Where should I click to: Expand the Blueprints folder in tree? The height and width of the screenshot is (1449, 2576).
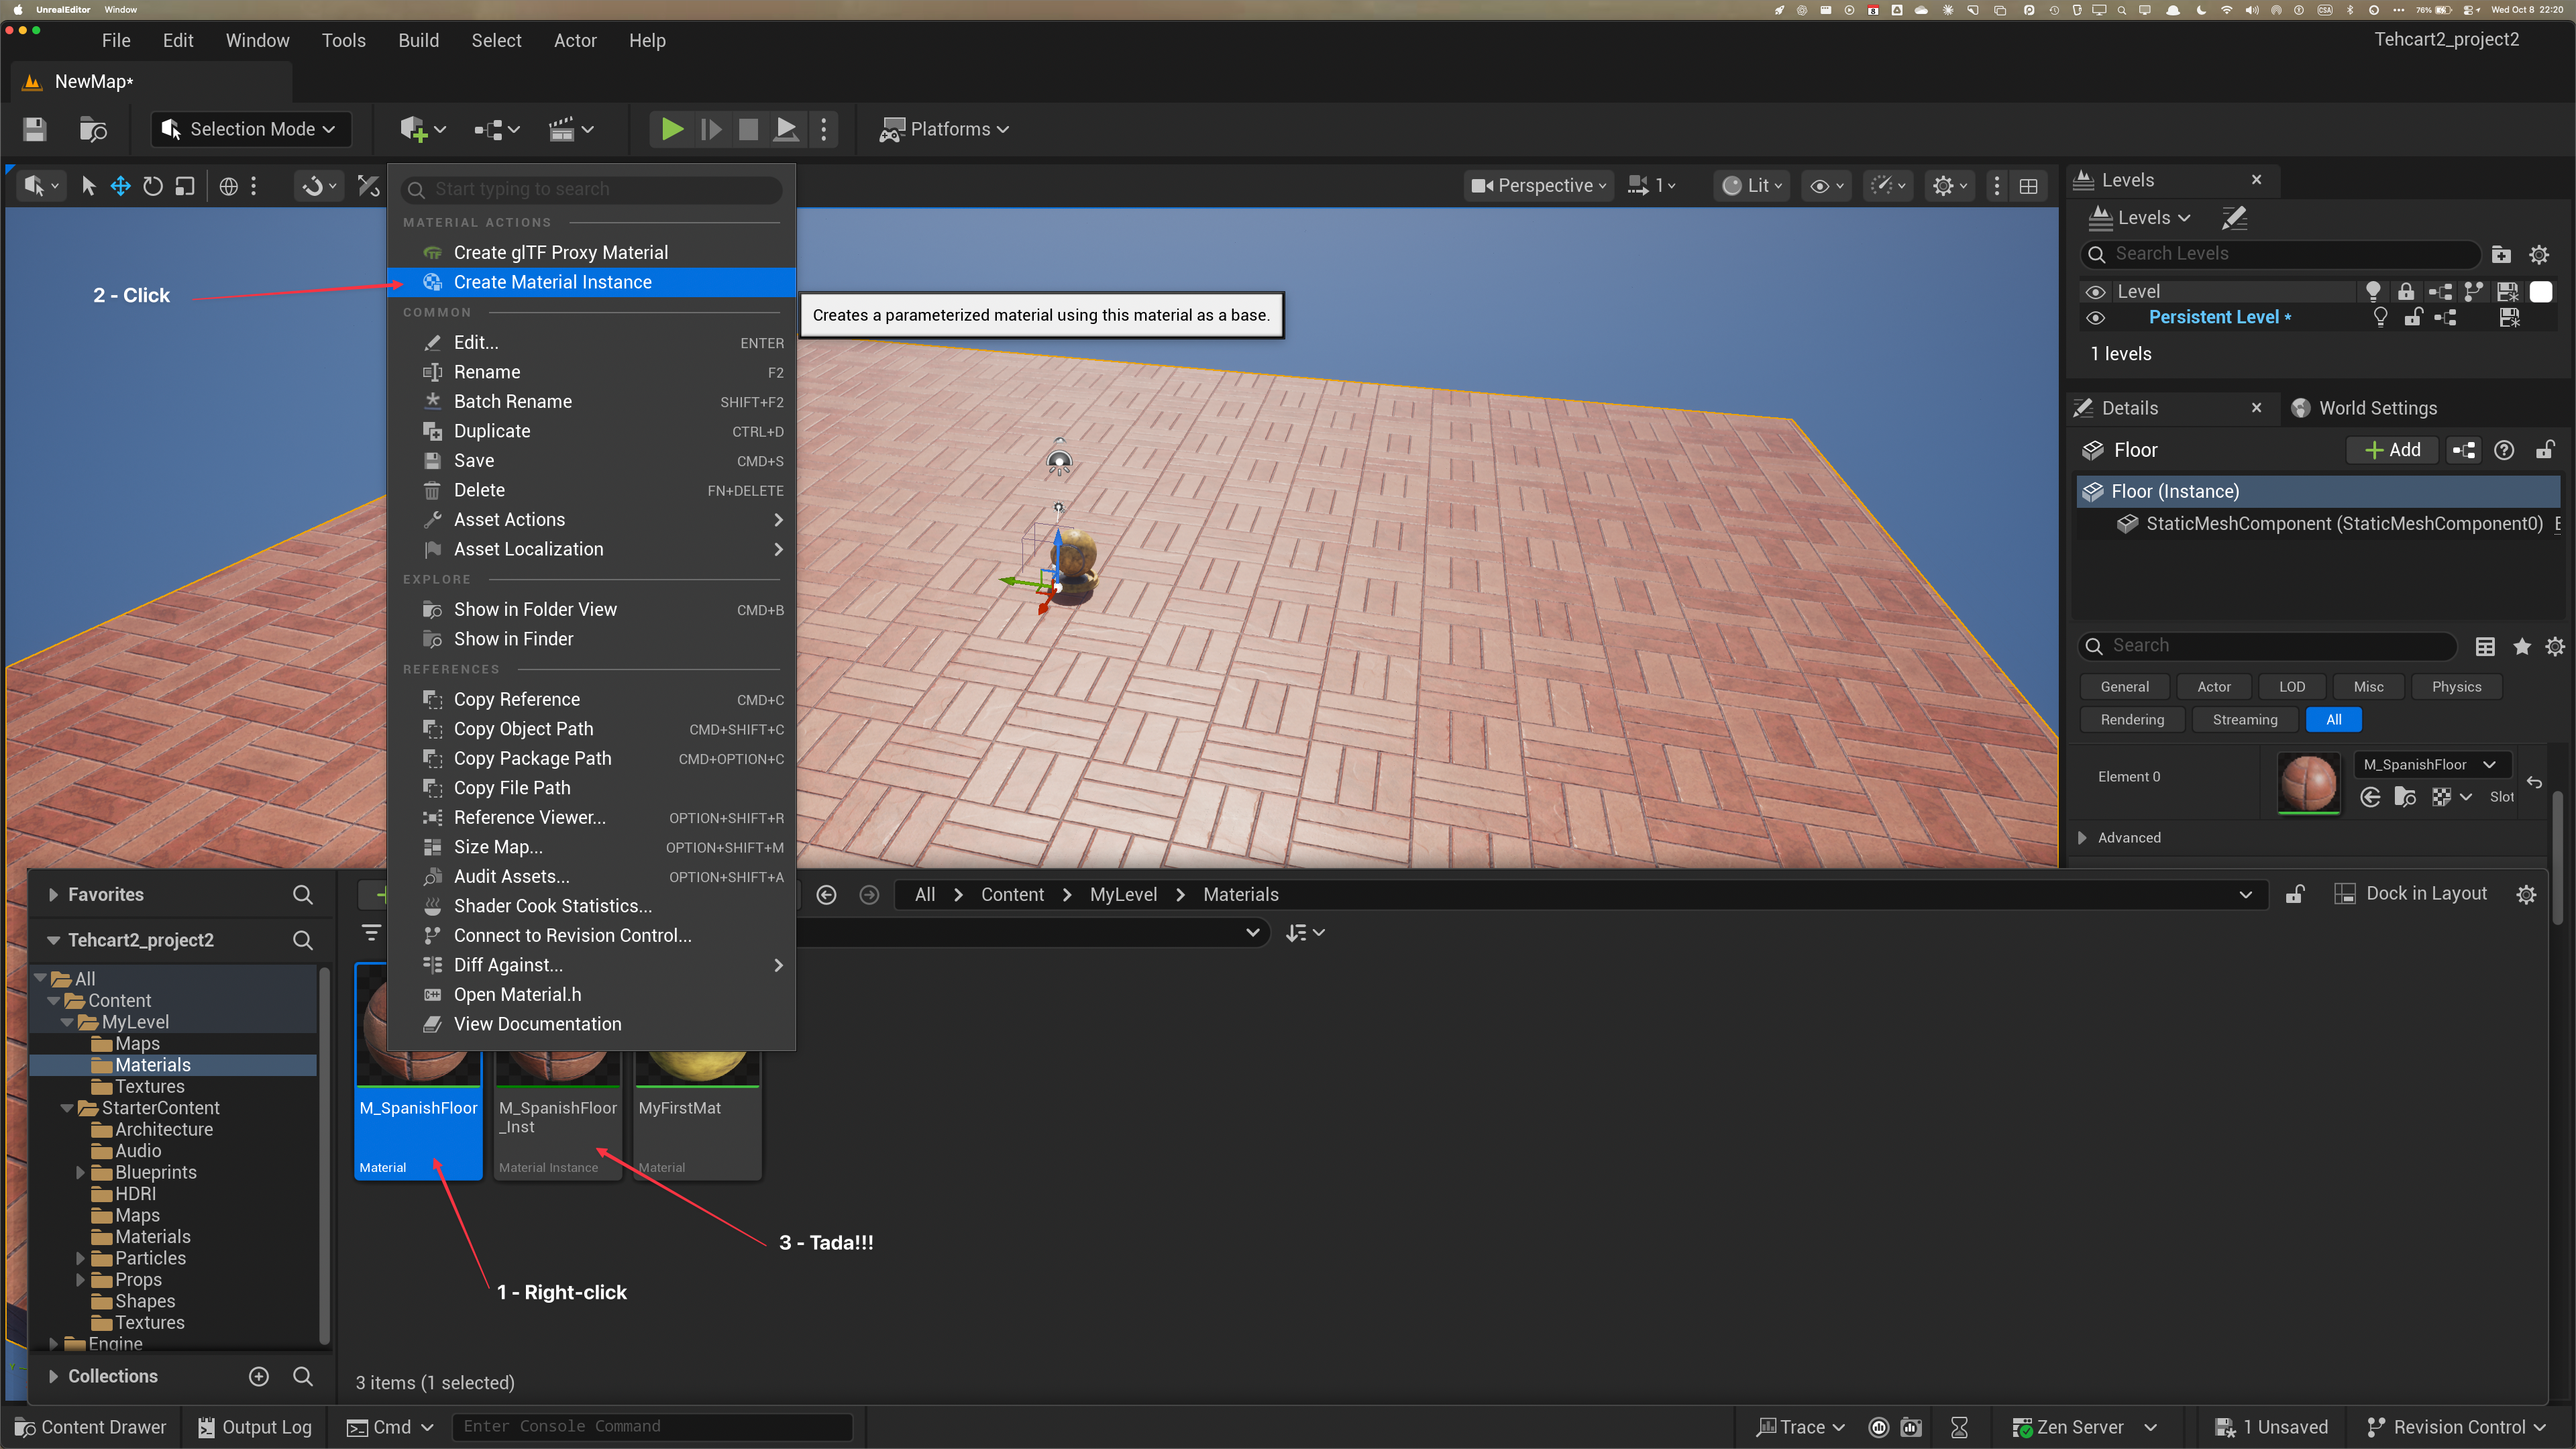(x=81, y=1173)
